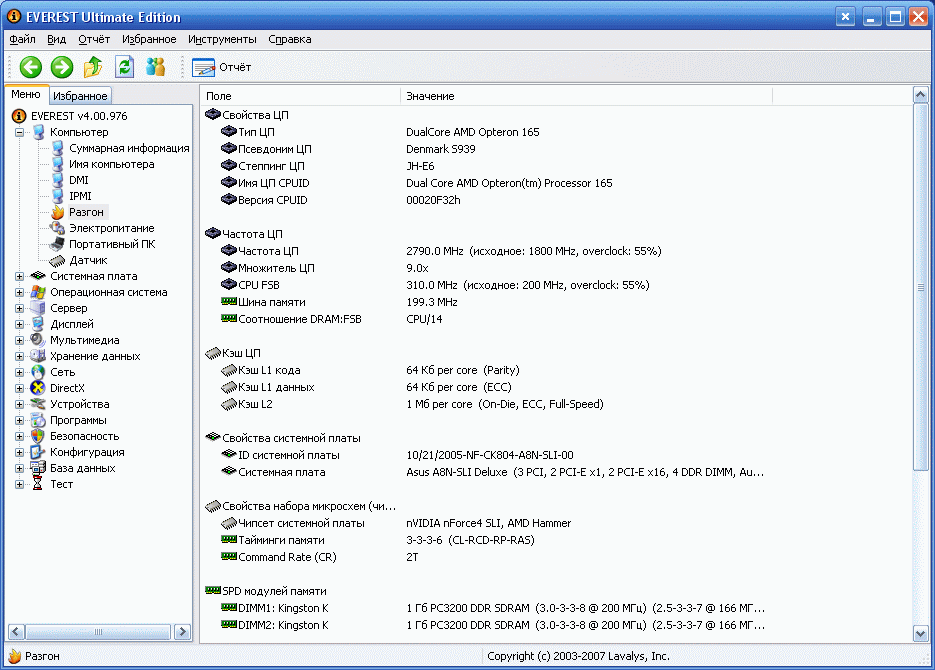The height and width of the screenshot is (670, 935).
Task: Click the Тест hourglass icon
Action: (38, 484)
